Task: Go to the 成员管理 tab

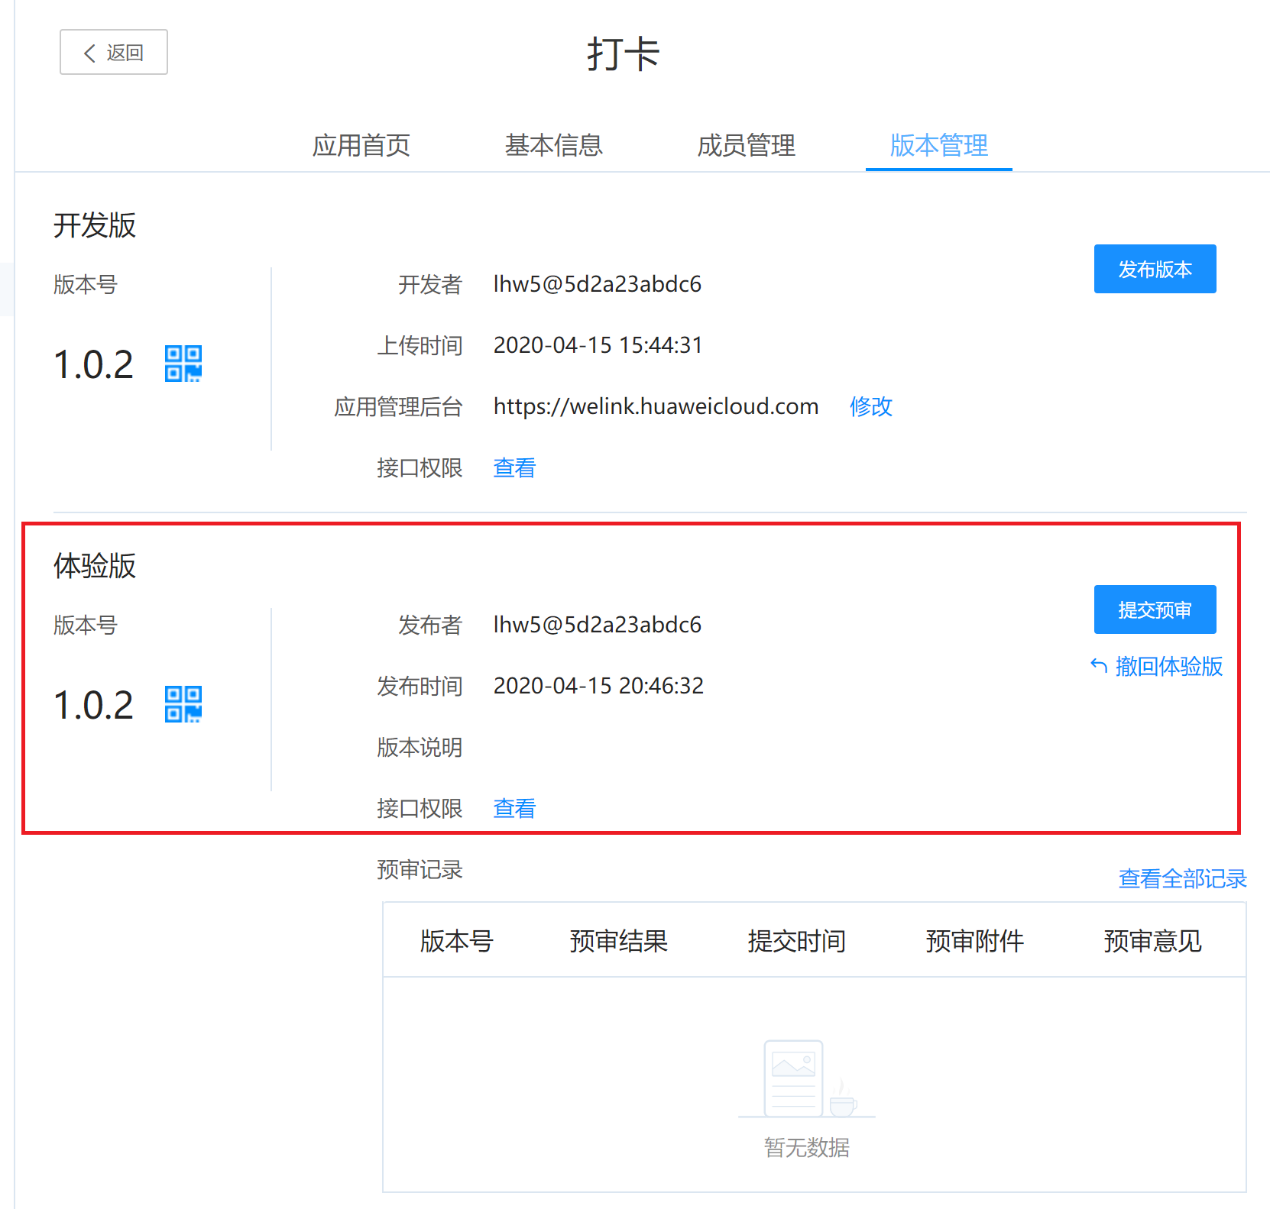Action: pos(746,146)
